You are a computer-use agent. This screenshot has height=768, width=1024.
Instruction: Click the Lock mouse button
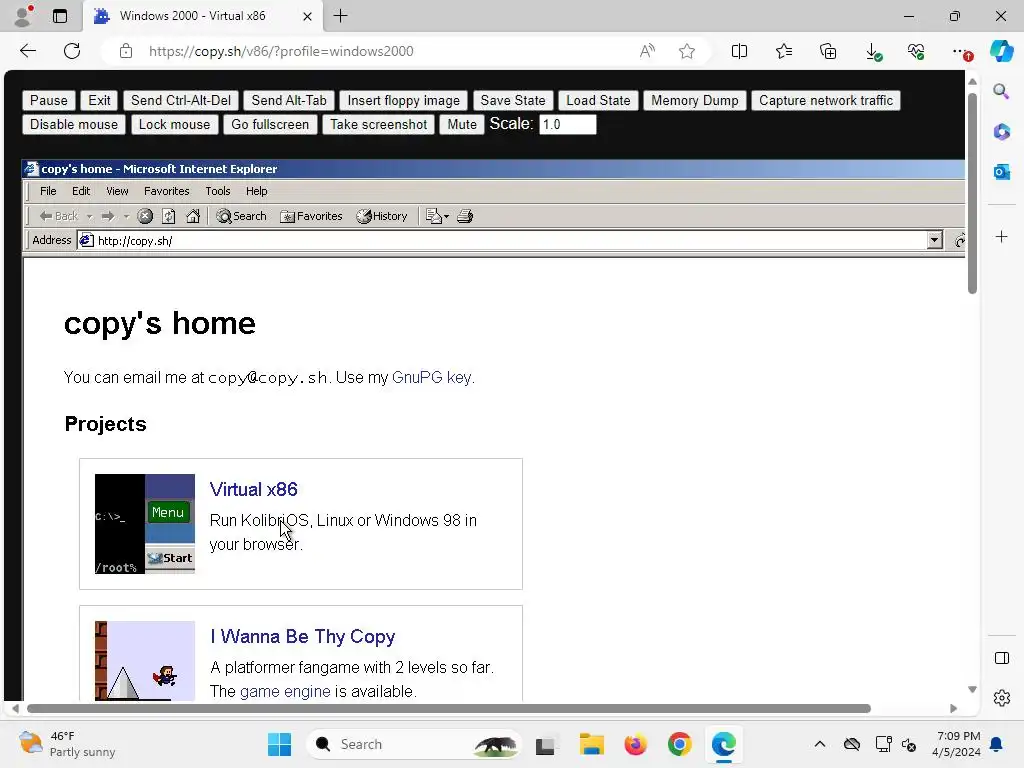(174, 125)
